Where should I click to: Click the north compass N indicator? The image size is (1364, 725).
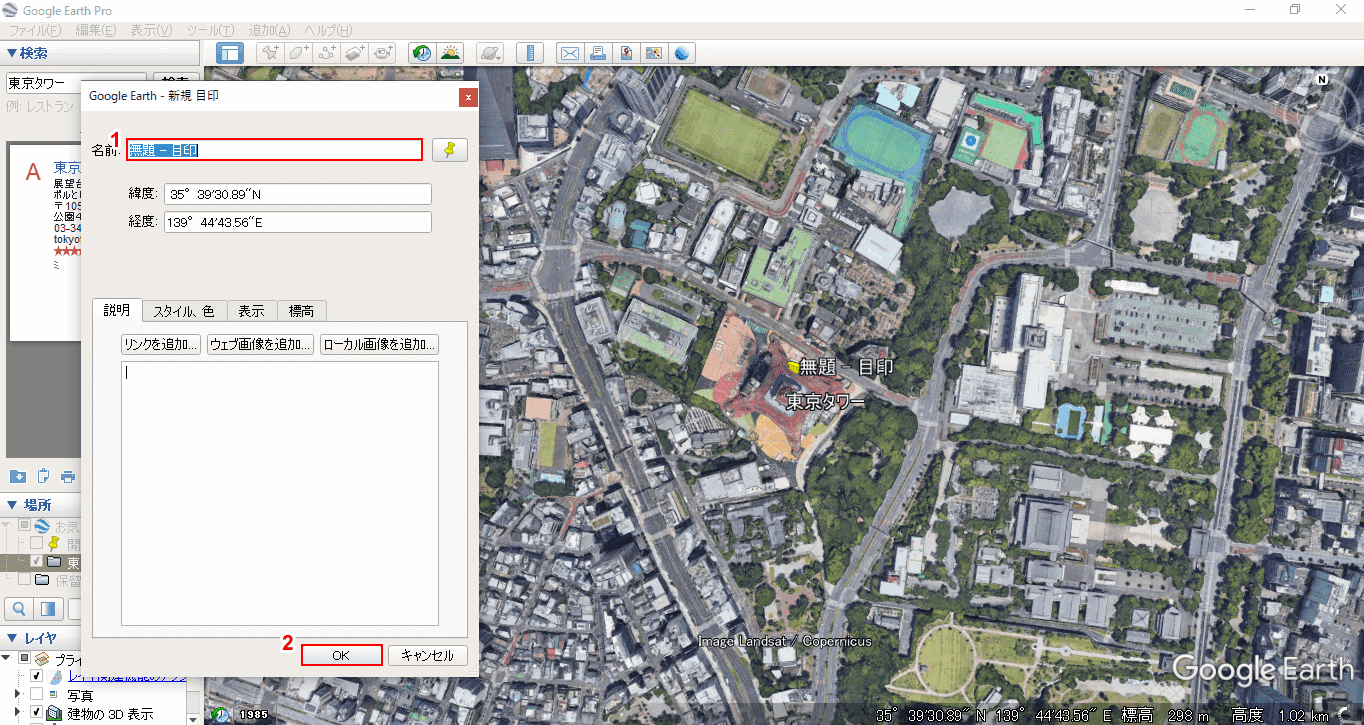tap(1322, 79)
